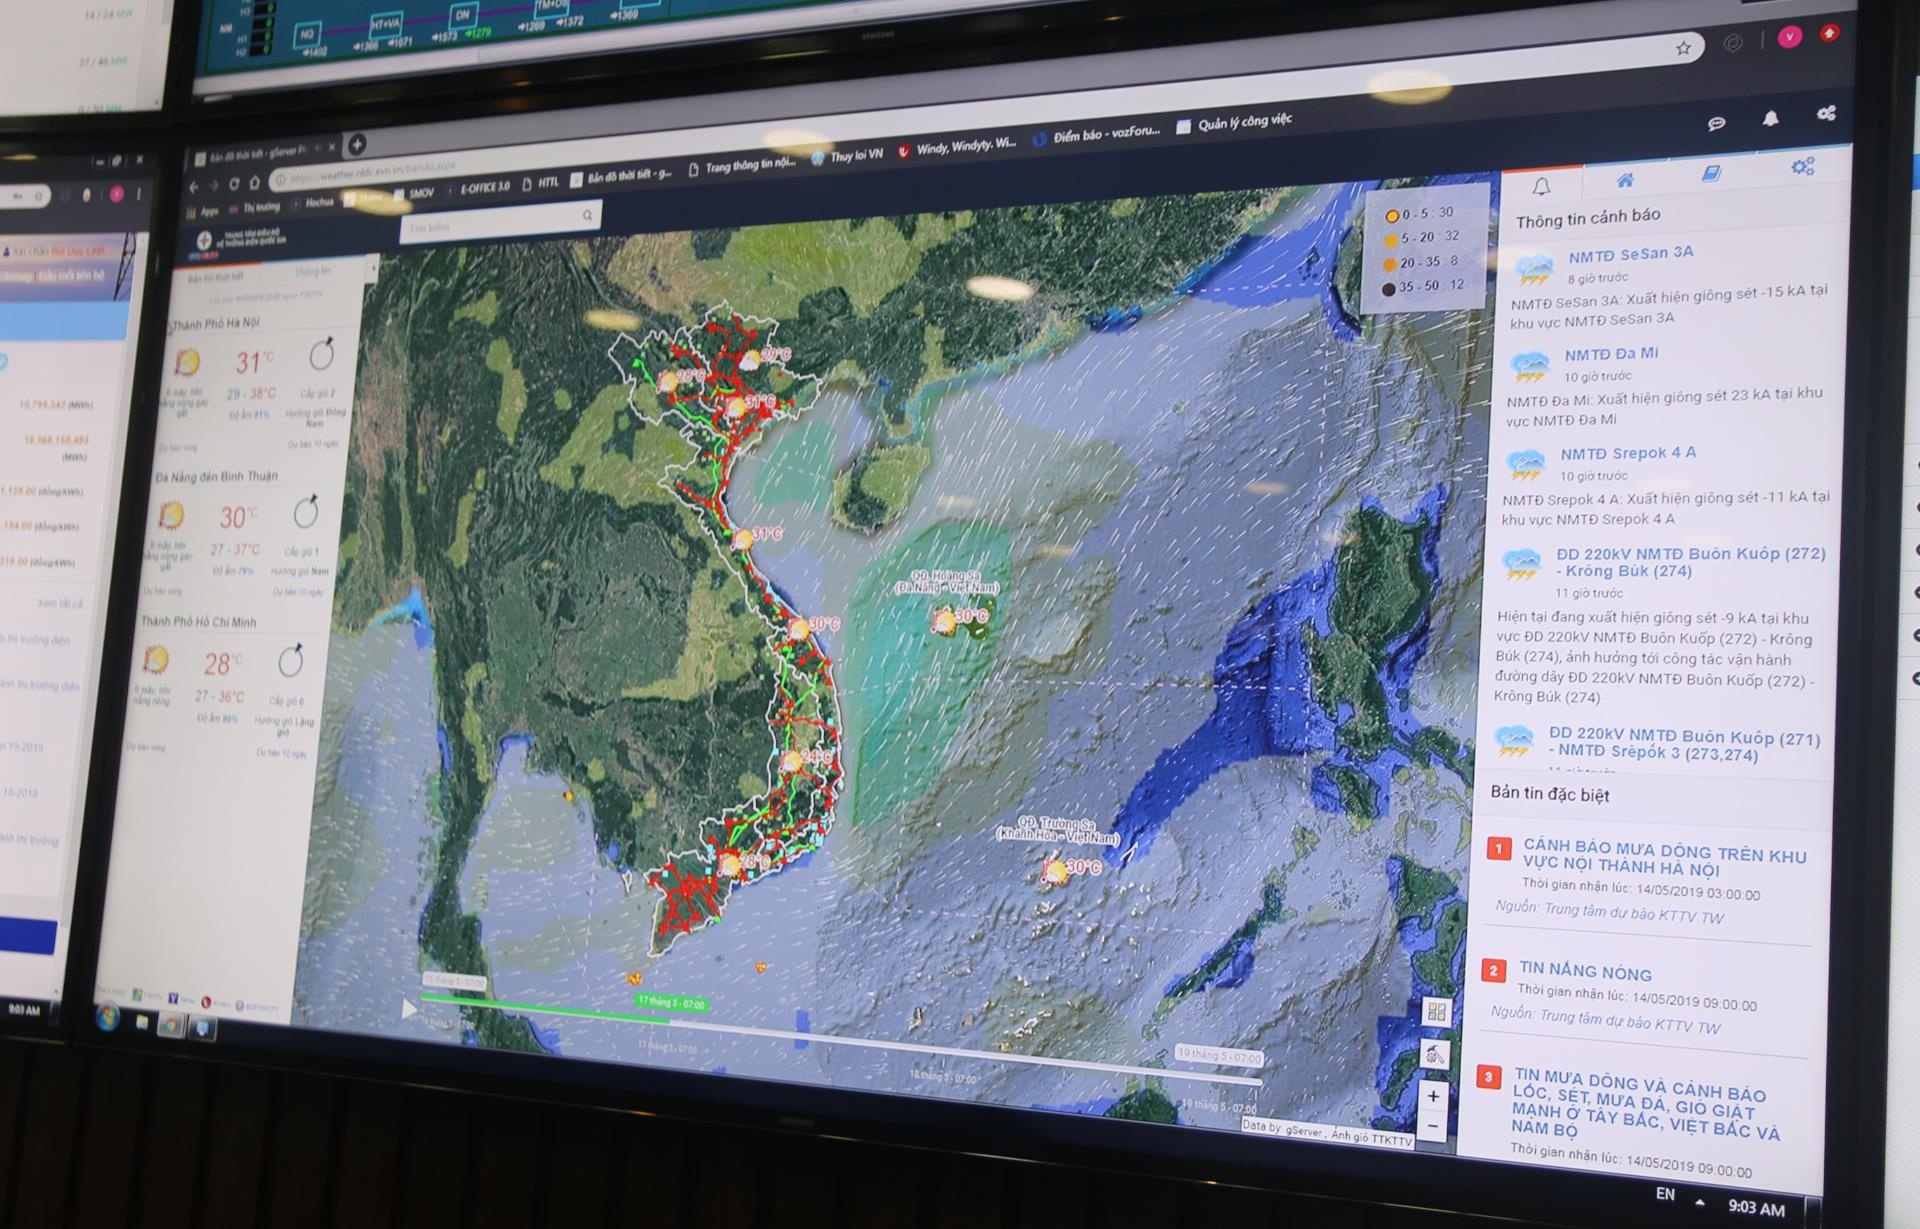Switch to the Thông tin tab
Viewport: 1920px width, 1229px height.
click(x=312, y=272)
